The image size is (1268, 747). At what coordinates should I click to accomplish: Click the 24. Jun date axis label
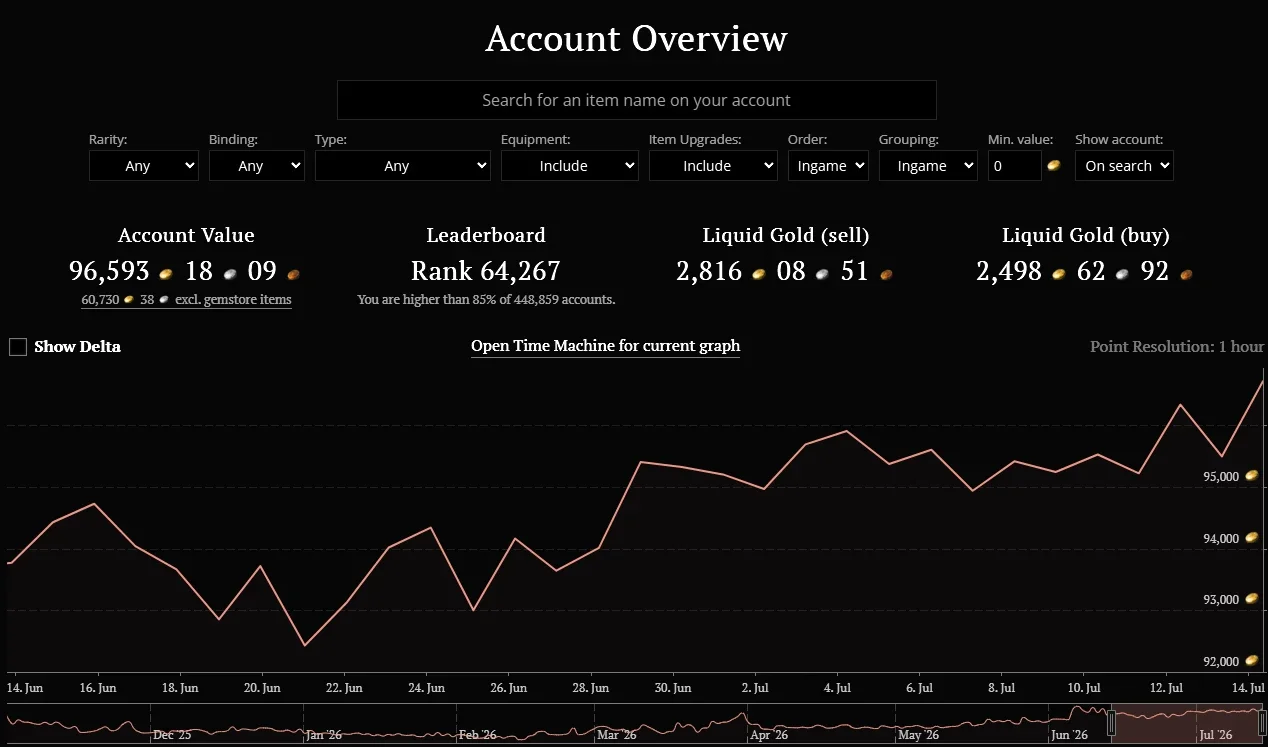427,688
